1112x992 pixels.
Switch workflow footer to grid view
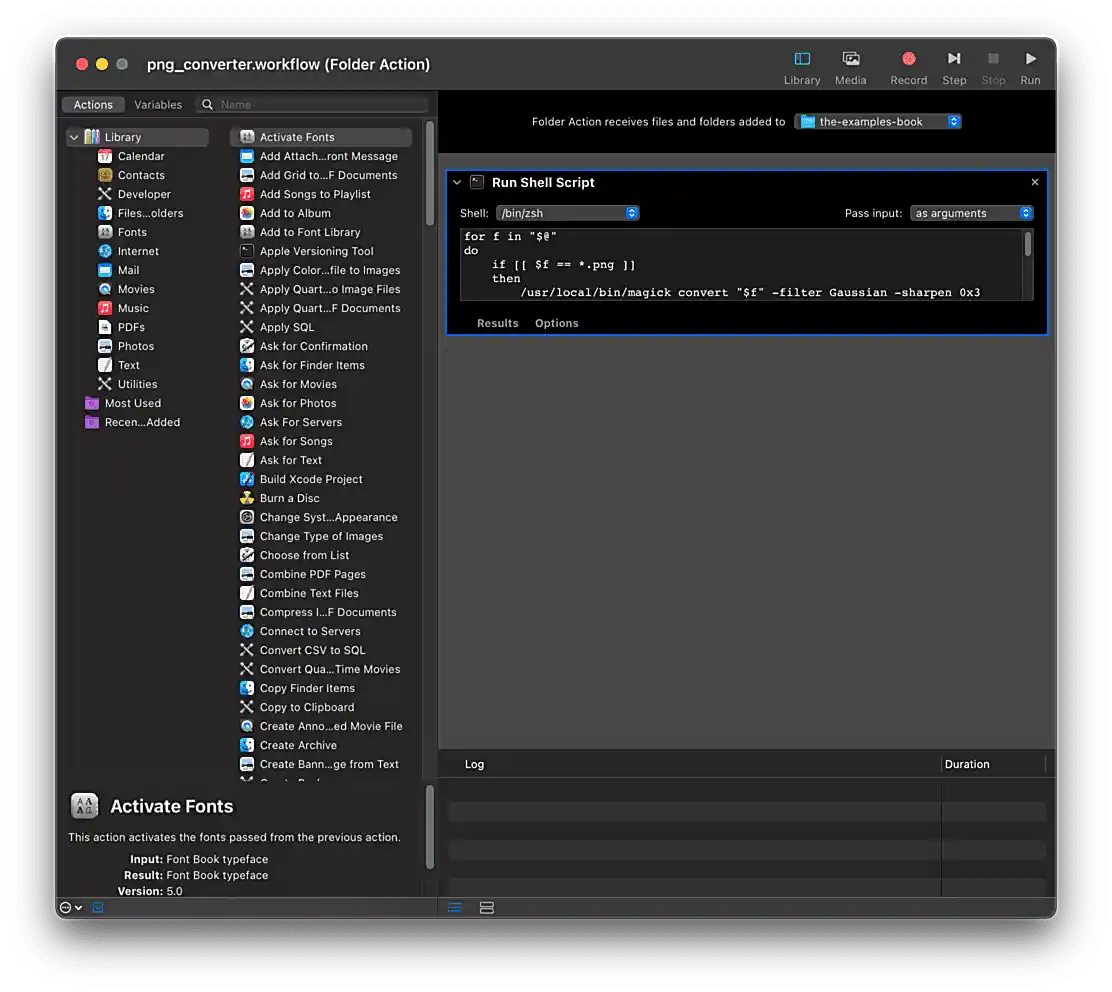486,908
